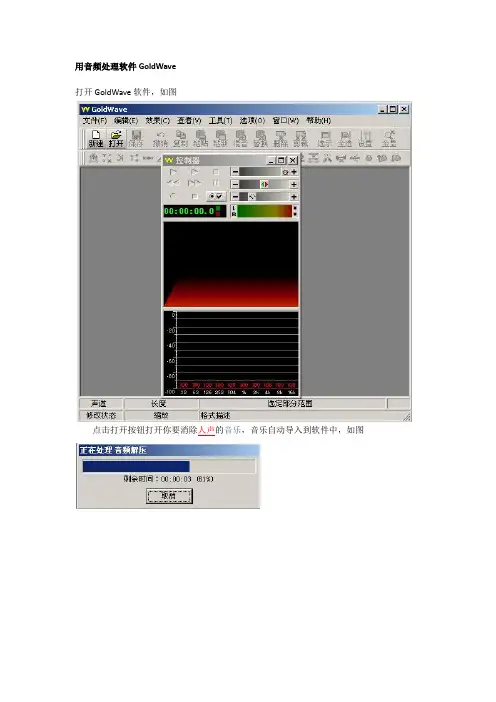496x702 pixels.
Task: Minimize the 控制器 controller window
Action: point(271,160)
